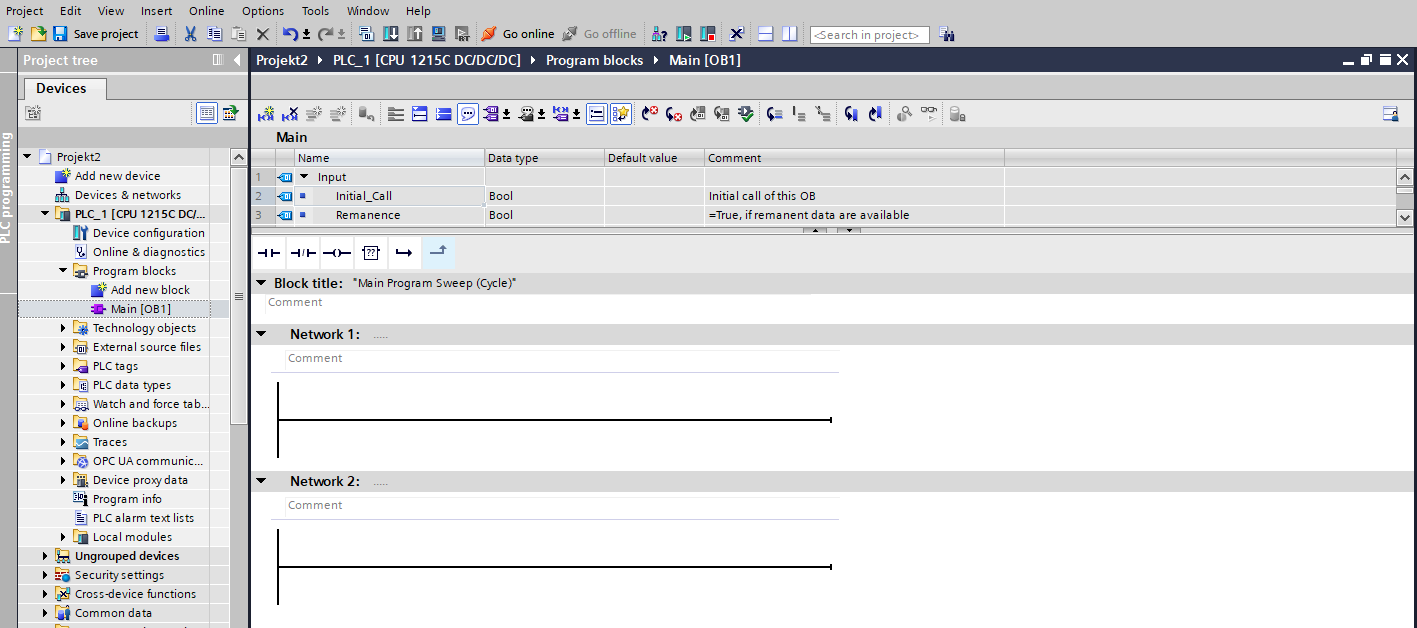Open the Online menu
The image size is (1417, 628).
click(x=206, y=11)
